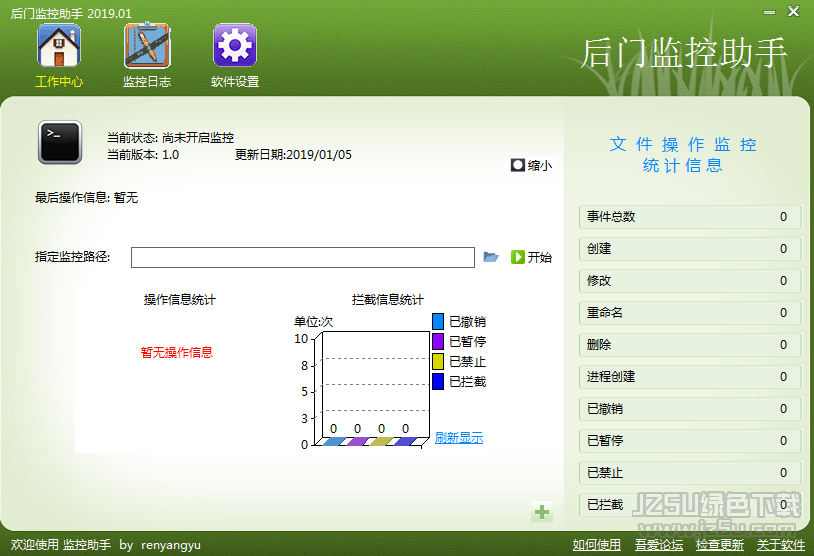Click the 当前状态 status text
This screenshot has width=814, height=556.
click(170, 138)
